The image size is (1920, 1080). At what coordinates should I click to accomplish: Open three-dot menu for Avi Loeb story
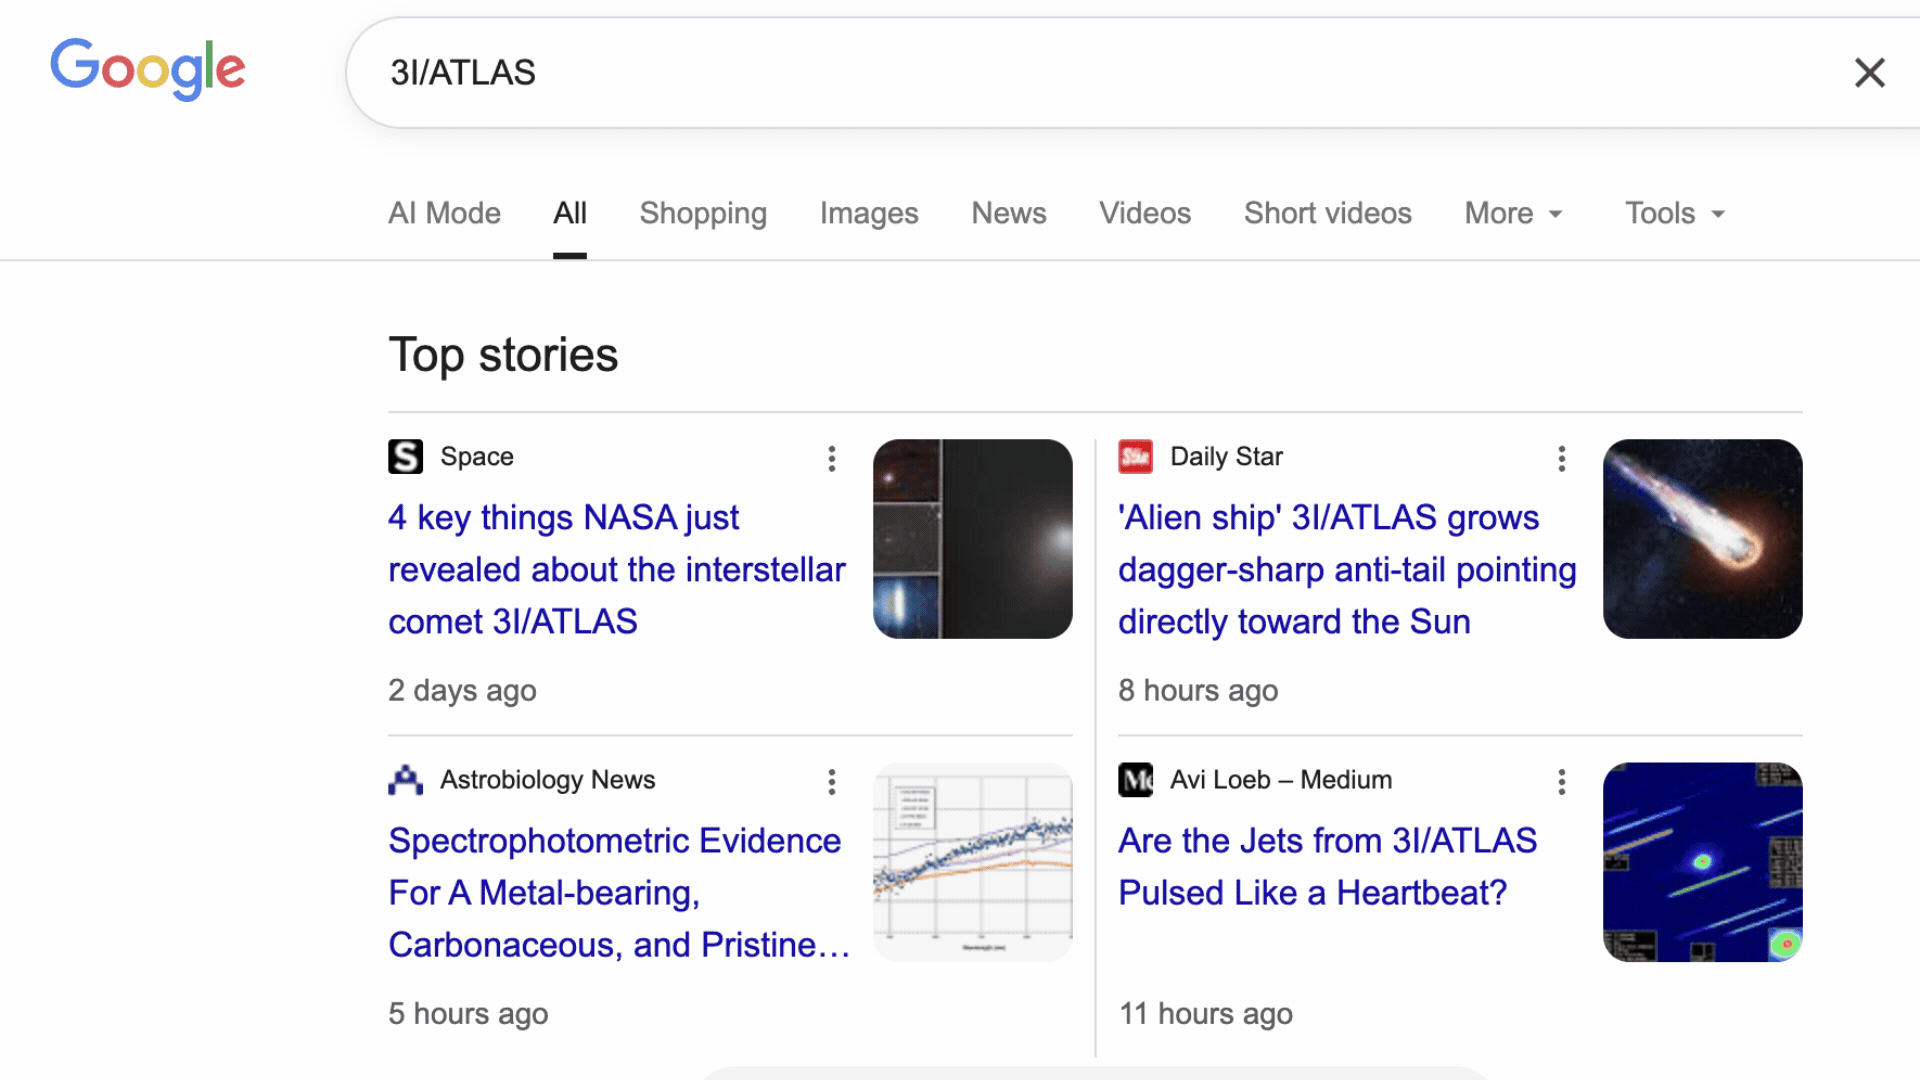pyautogui.click(x=1561, y=782)
